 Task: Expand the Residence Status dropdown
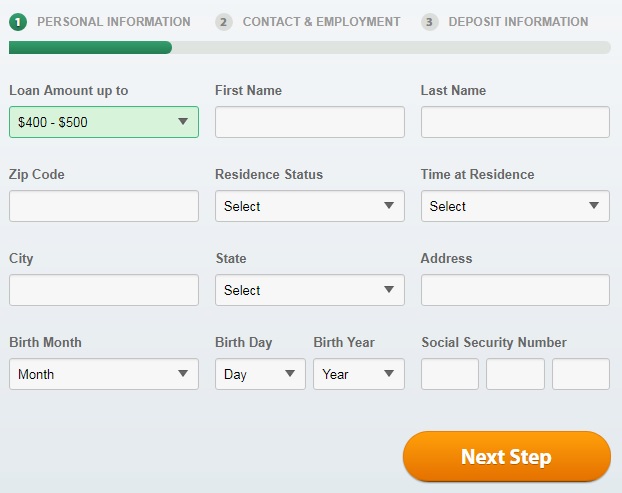[x=310, y=206]
